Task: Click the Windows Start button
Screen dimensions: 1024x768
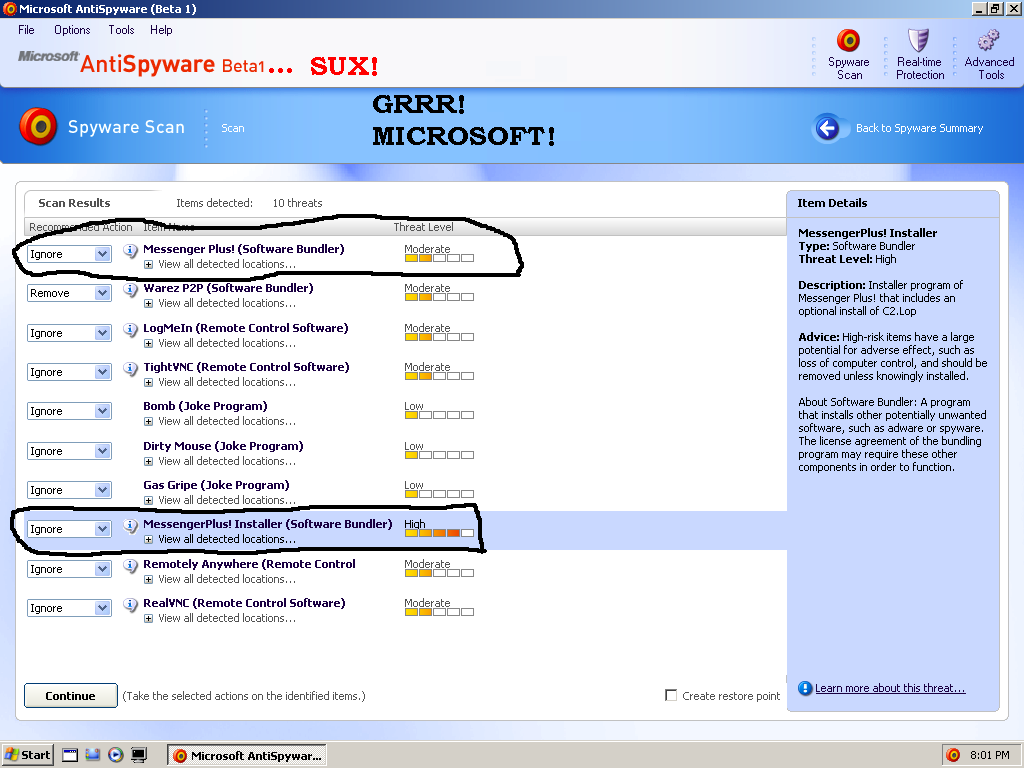Action: 27,755
